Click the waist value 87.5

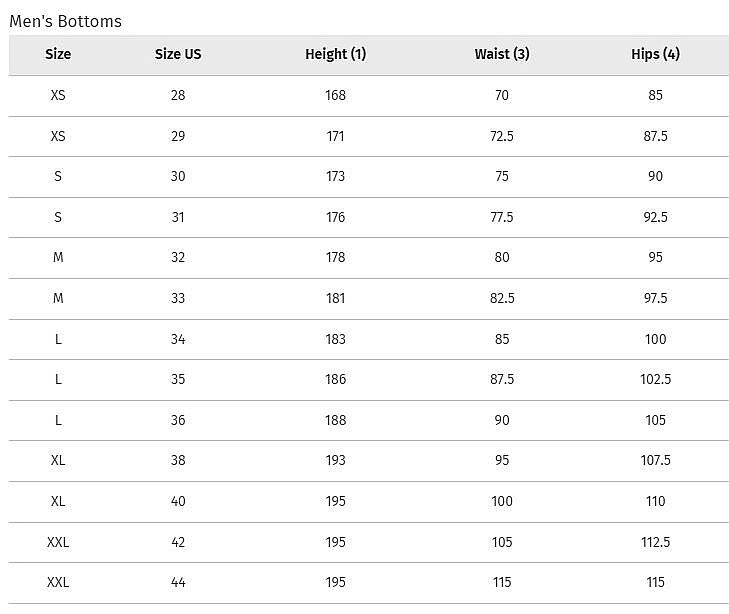pos(502,379)
